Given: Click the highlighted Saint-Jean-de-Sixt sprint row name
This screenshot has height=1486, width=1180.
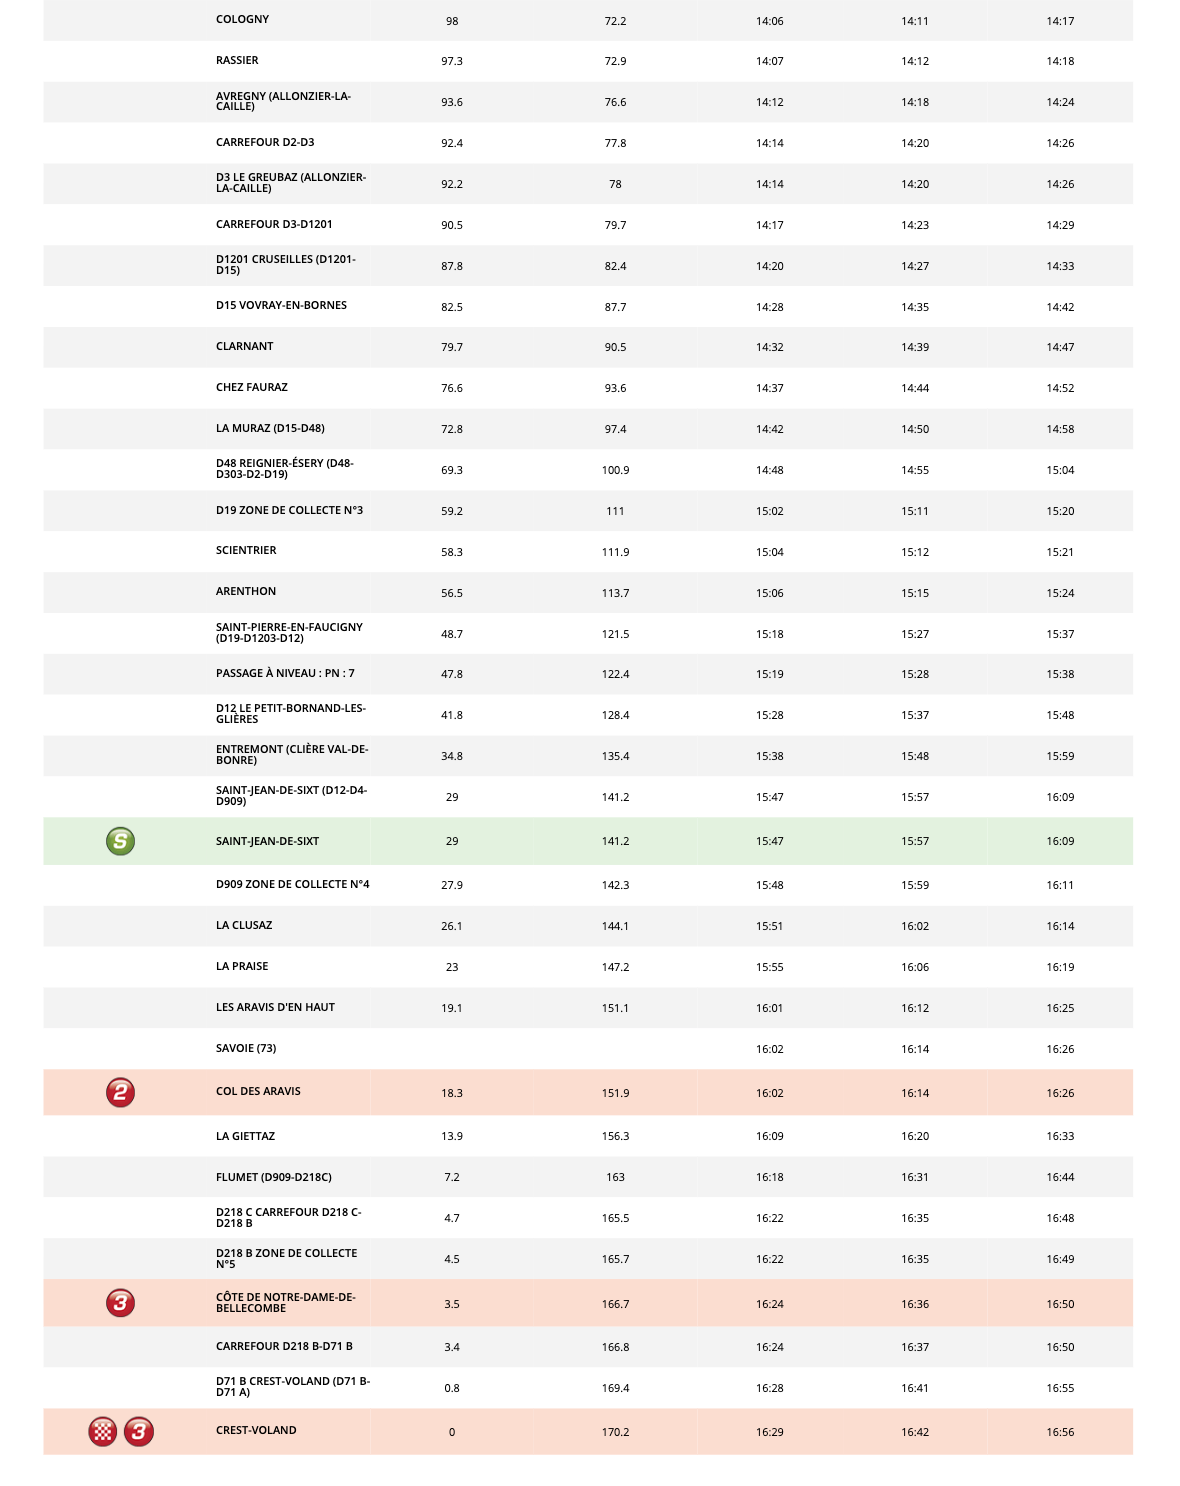Looking at the screenshot, I should pos(267,842).
